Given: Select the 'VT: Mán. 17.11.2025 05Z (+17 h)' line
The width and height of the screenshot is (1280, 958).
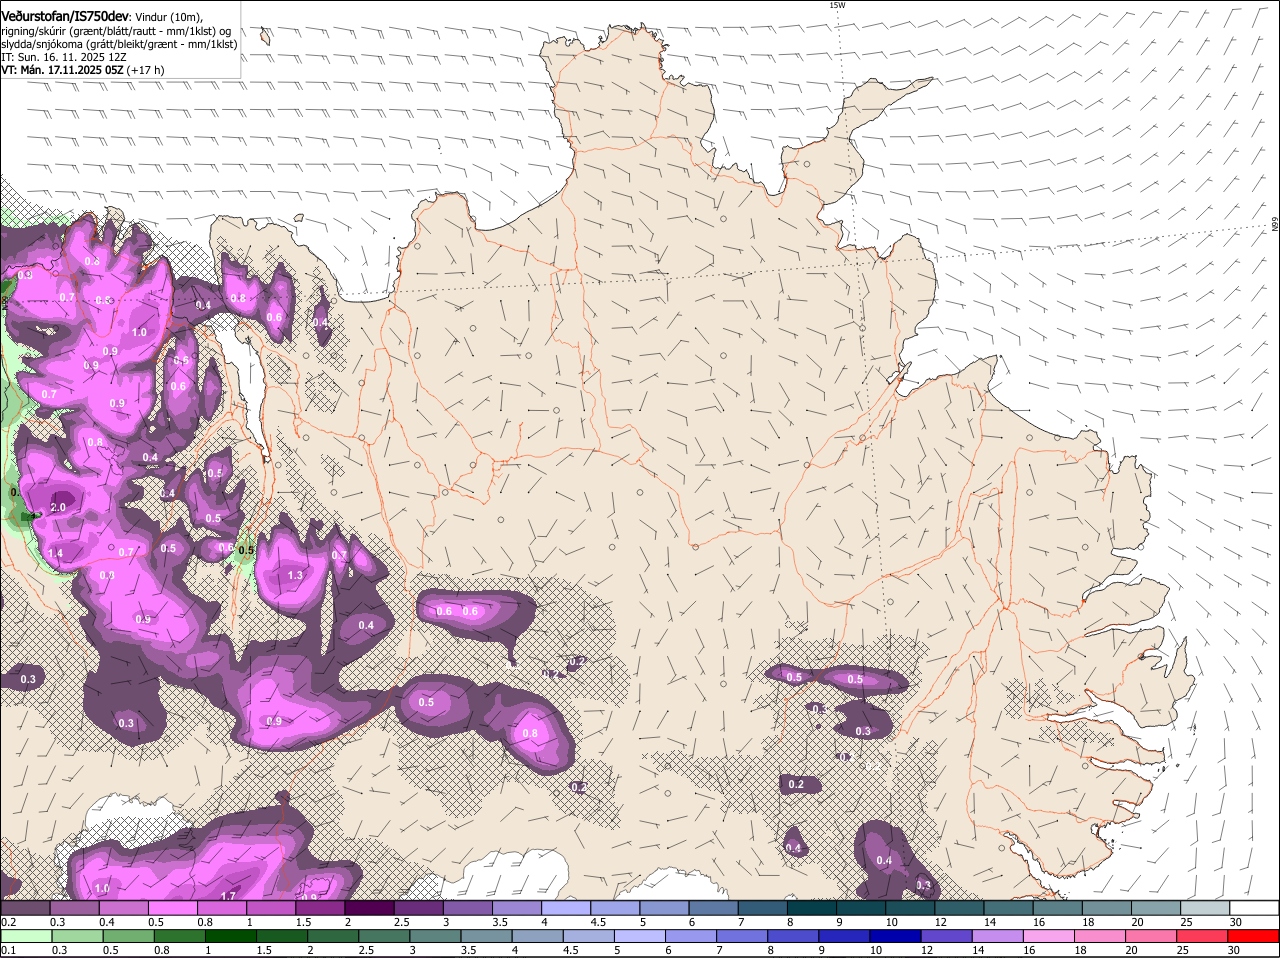Looking at the screenshot, I should tap(83, 70).
